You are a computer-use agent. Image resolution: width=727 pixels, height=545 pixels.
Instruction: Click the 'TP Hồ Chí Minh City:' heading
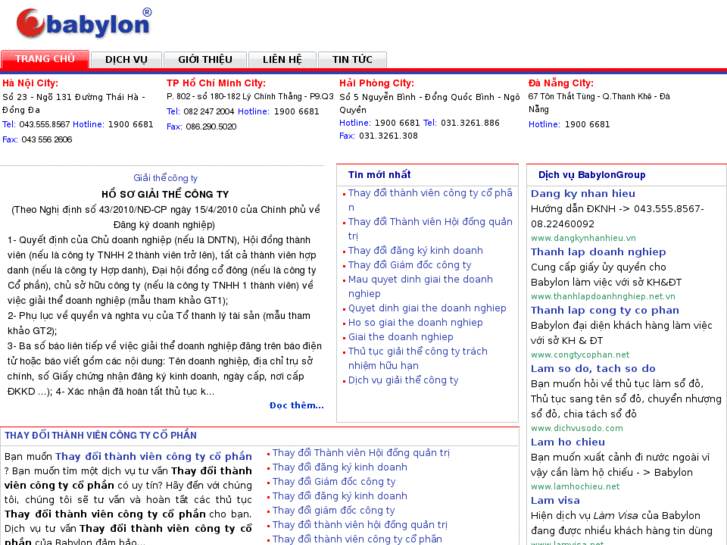pos(216,83)
